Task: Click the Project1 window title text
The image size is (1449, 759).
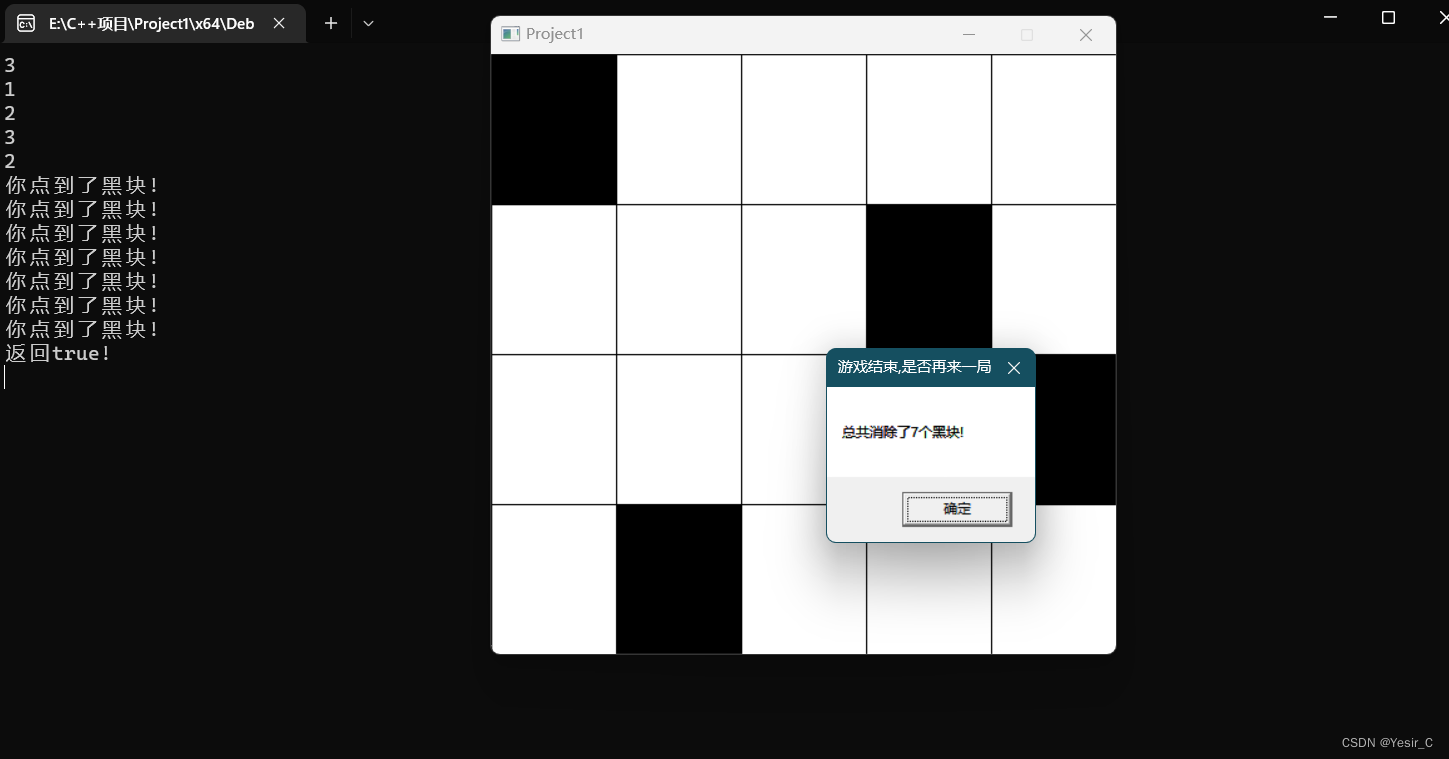Action: click(x=555, y=34)
